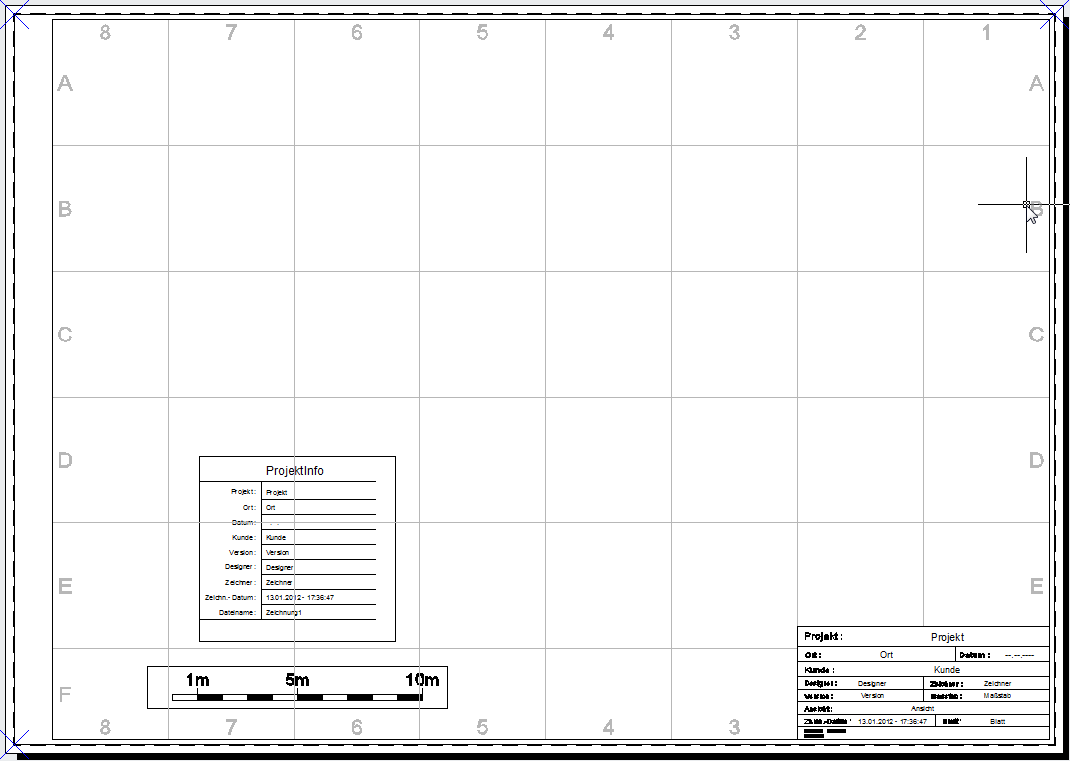Select the Designer value in ProjektInfo table
The width and height of the screenshot is (1070, 761).
coord(280,567)
